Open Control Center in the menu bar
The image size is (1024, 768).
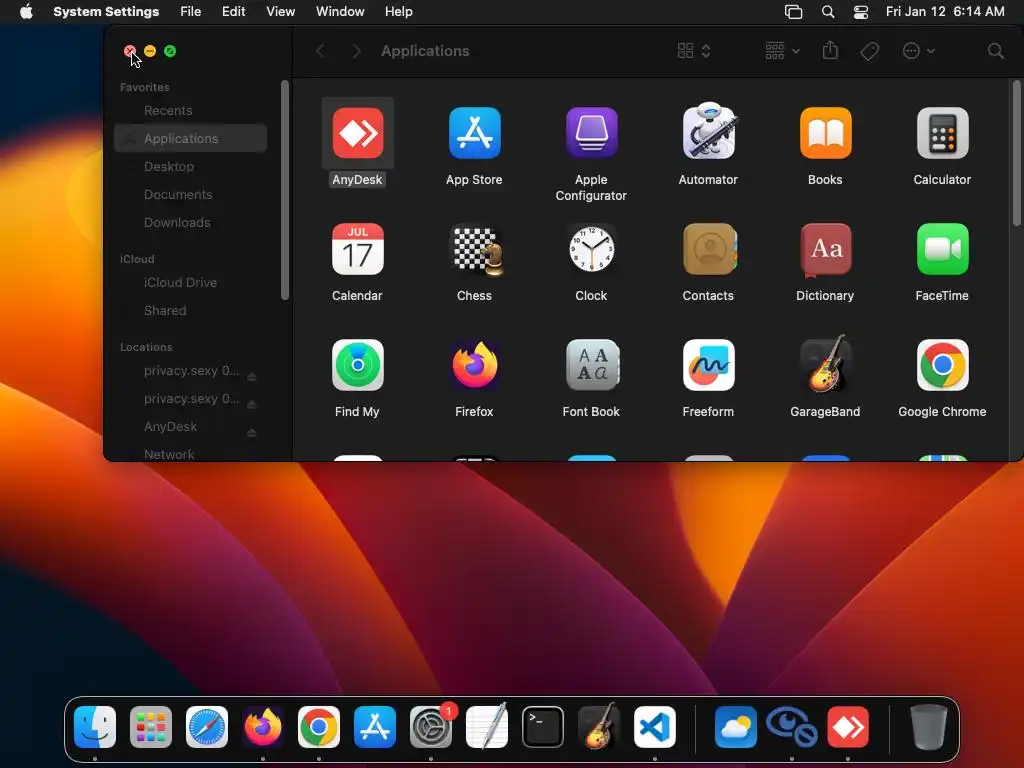(861, 12)
